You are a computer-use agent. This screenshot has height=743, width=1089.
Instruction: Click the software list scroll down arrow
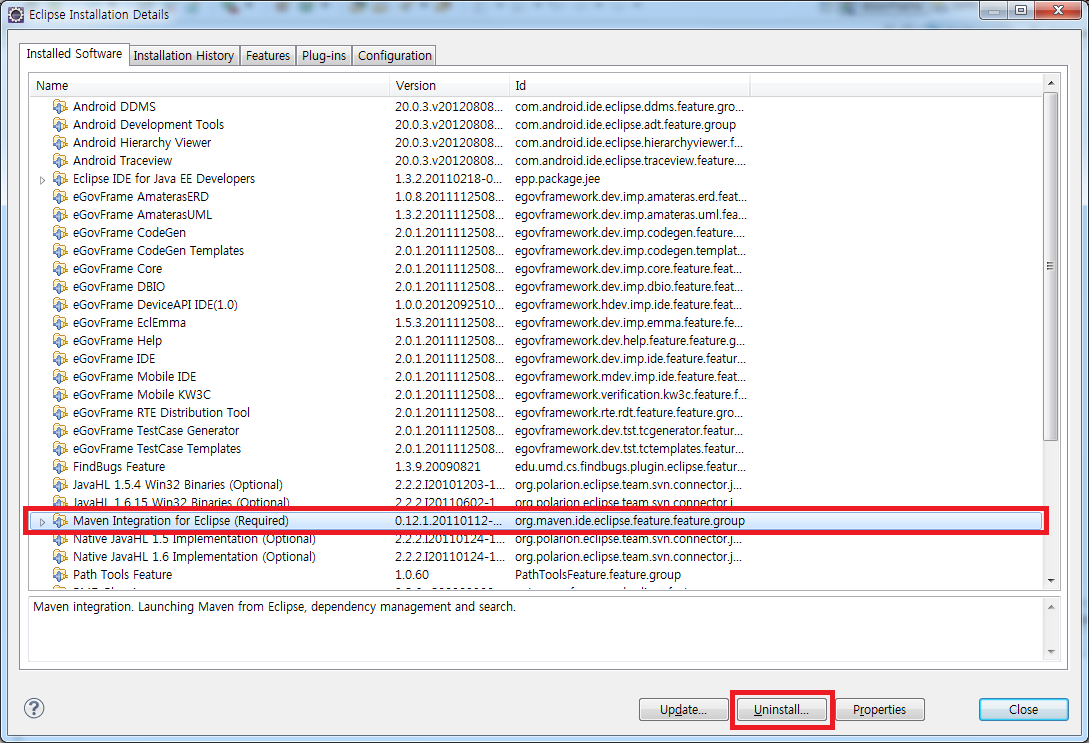point(1050,580)
